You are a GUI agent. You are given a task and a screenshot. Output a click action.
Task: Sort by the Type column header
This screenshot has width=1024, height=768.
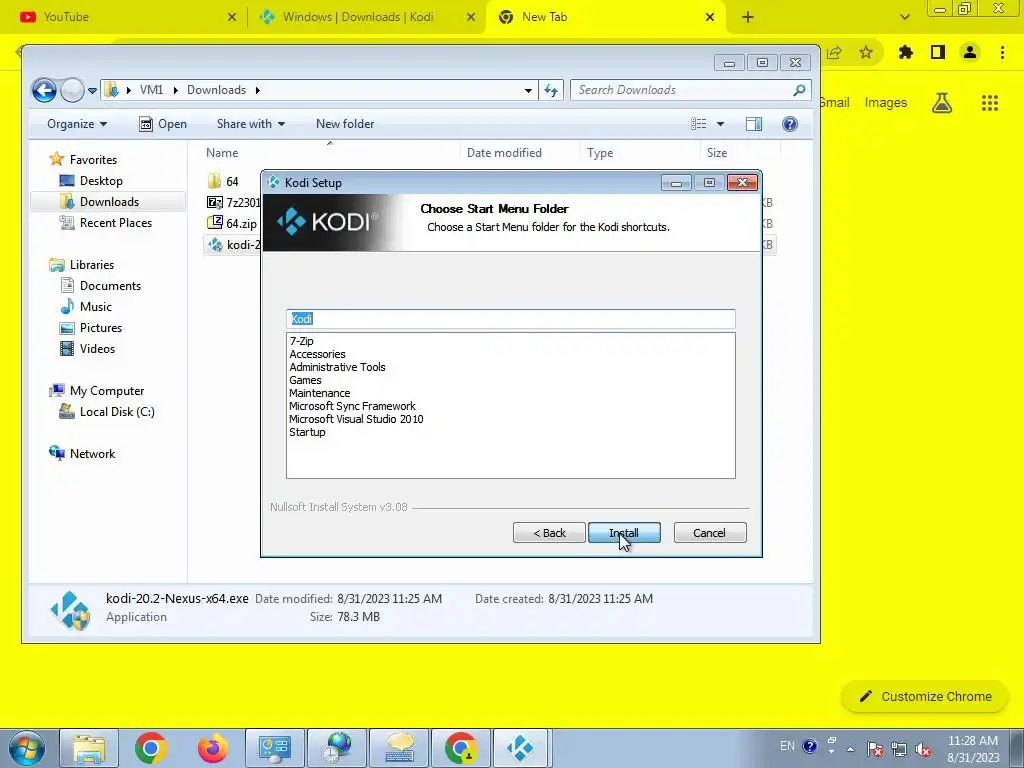(600, 153)
